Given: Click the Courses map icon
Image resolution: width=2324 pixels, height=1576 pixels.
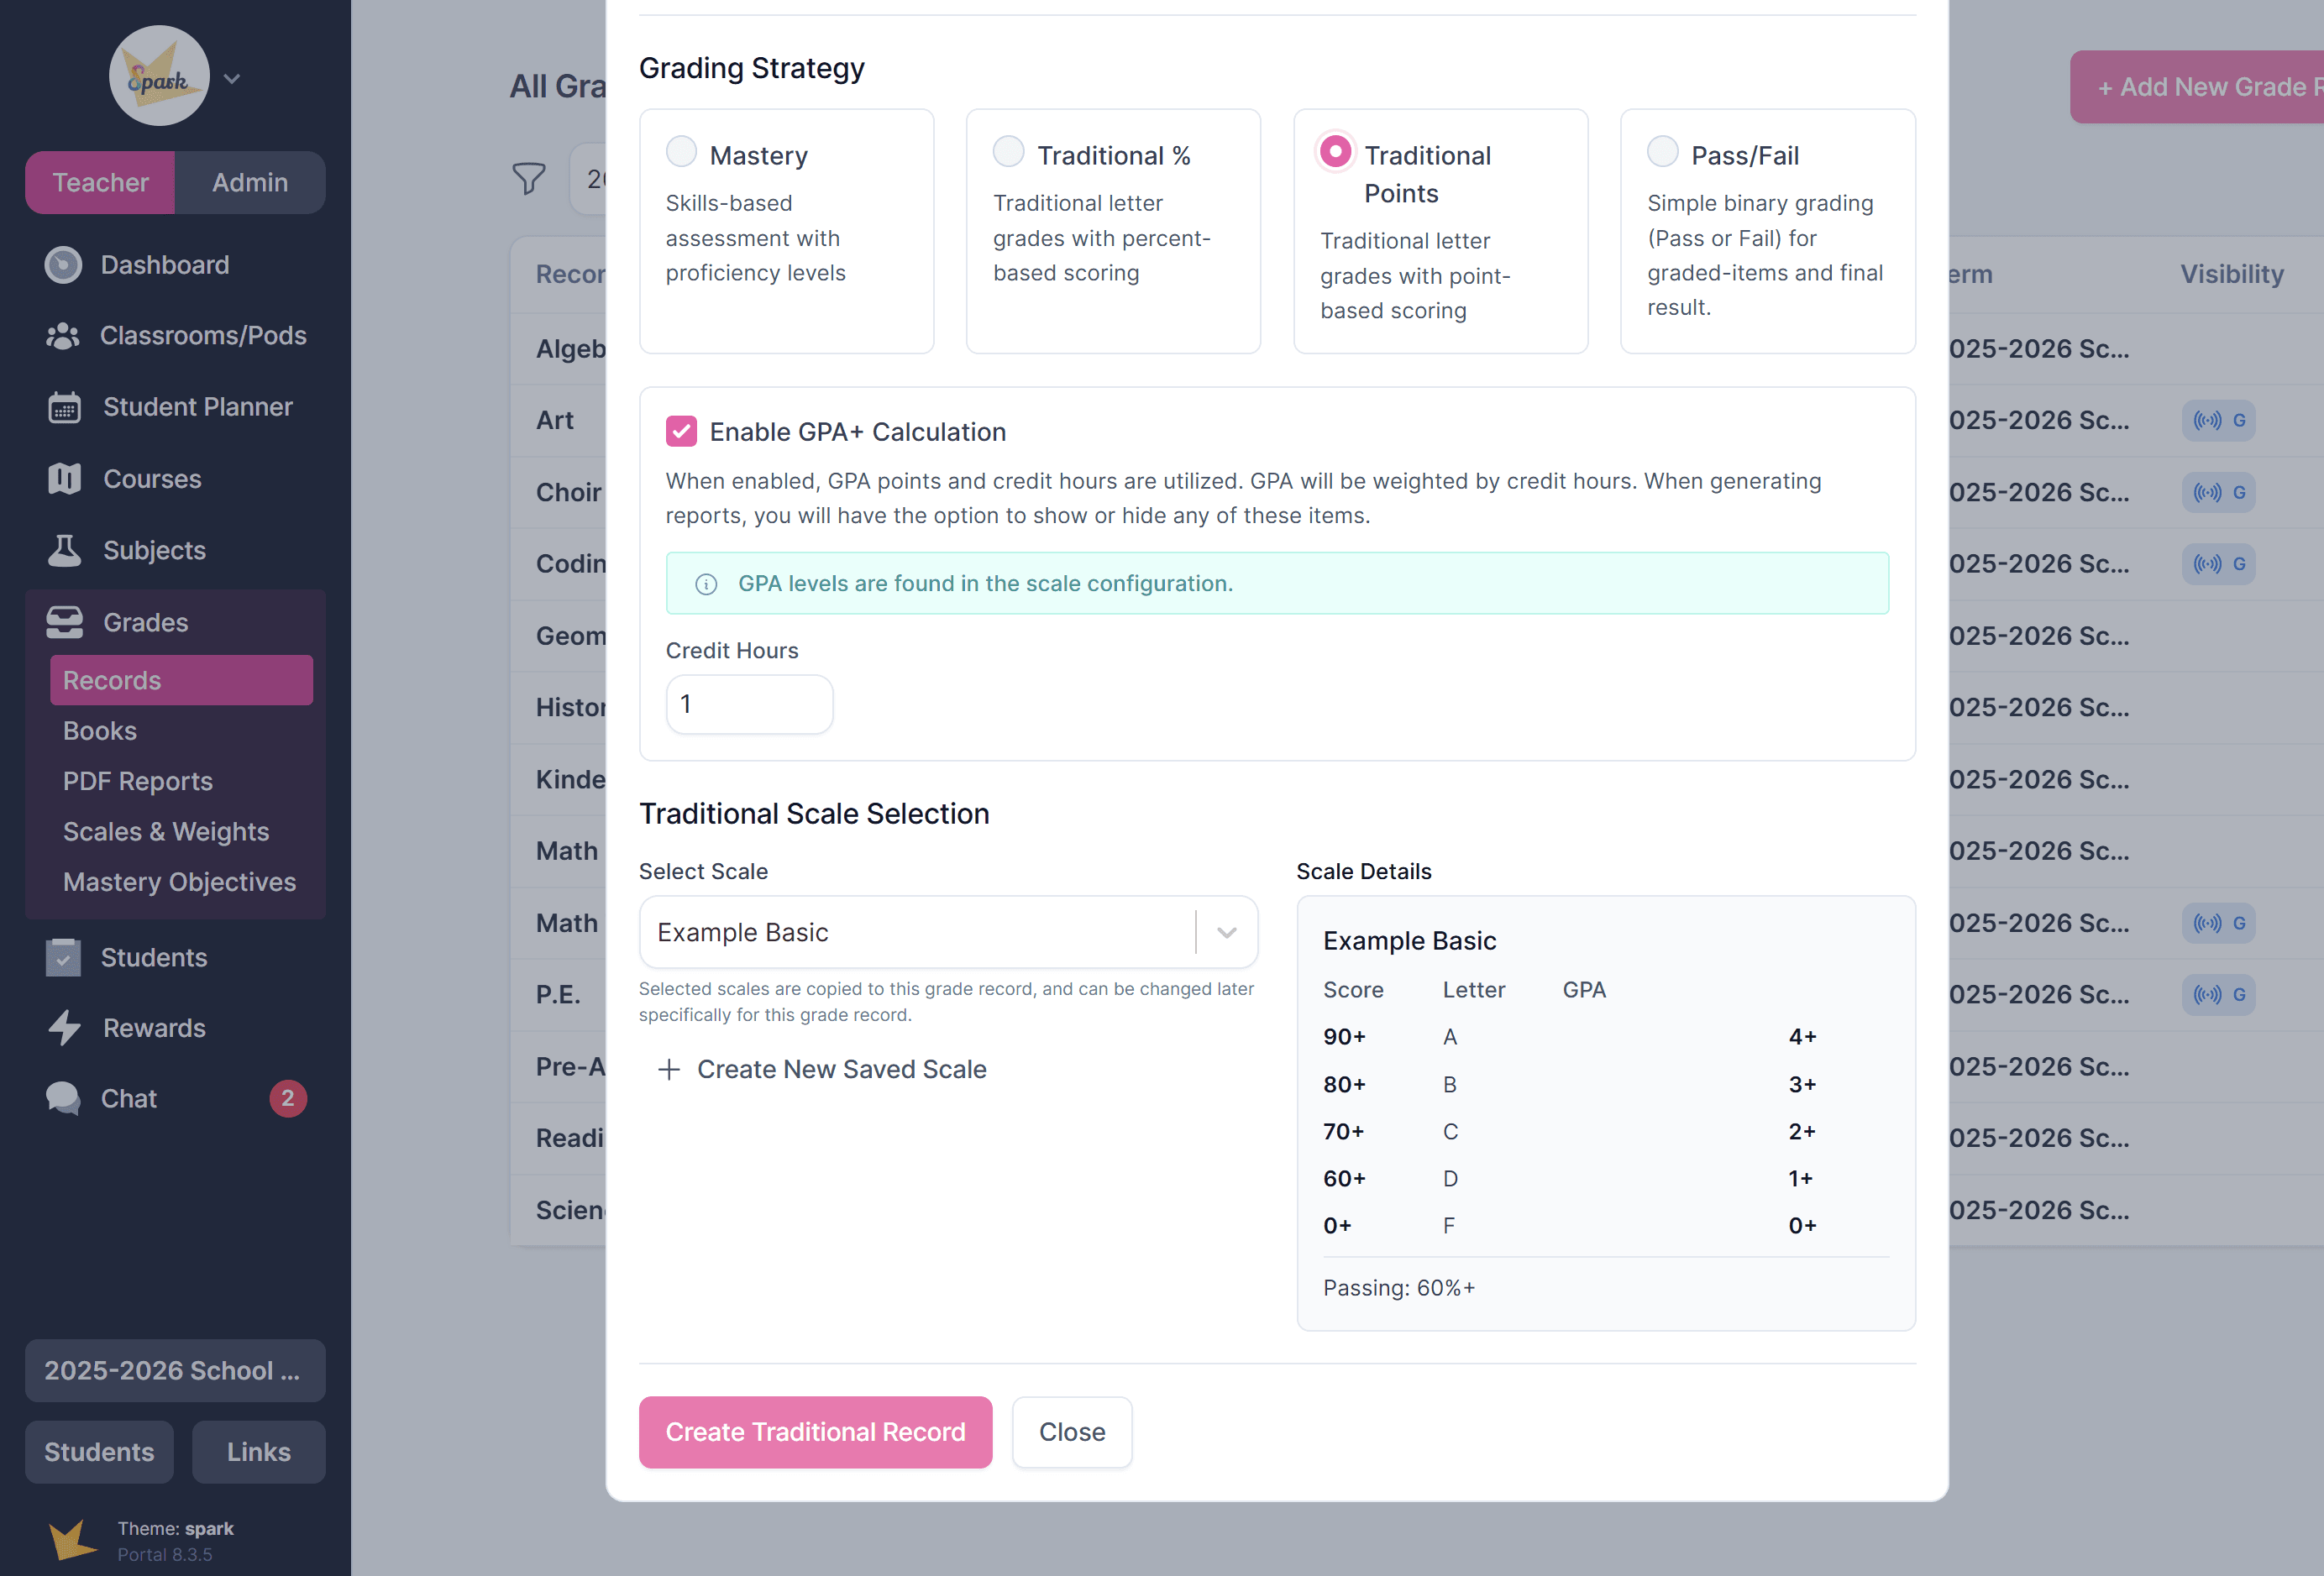Looking at the screenshot, I should click(65, 479).
